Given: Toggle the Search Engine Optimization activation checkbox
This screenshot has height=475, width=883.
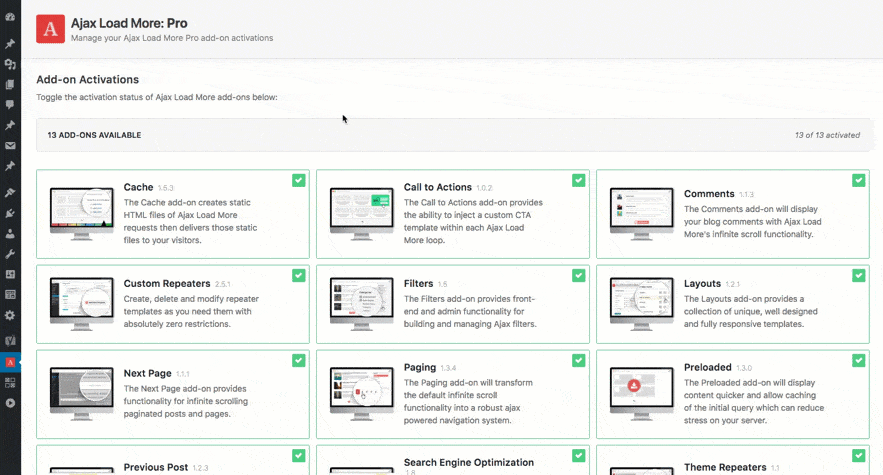Looking at the screenshot, I should (x=579, y=456).
